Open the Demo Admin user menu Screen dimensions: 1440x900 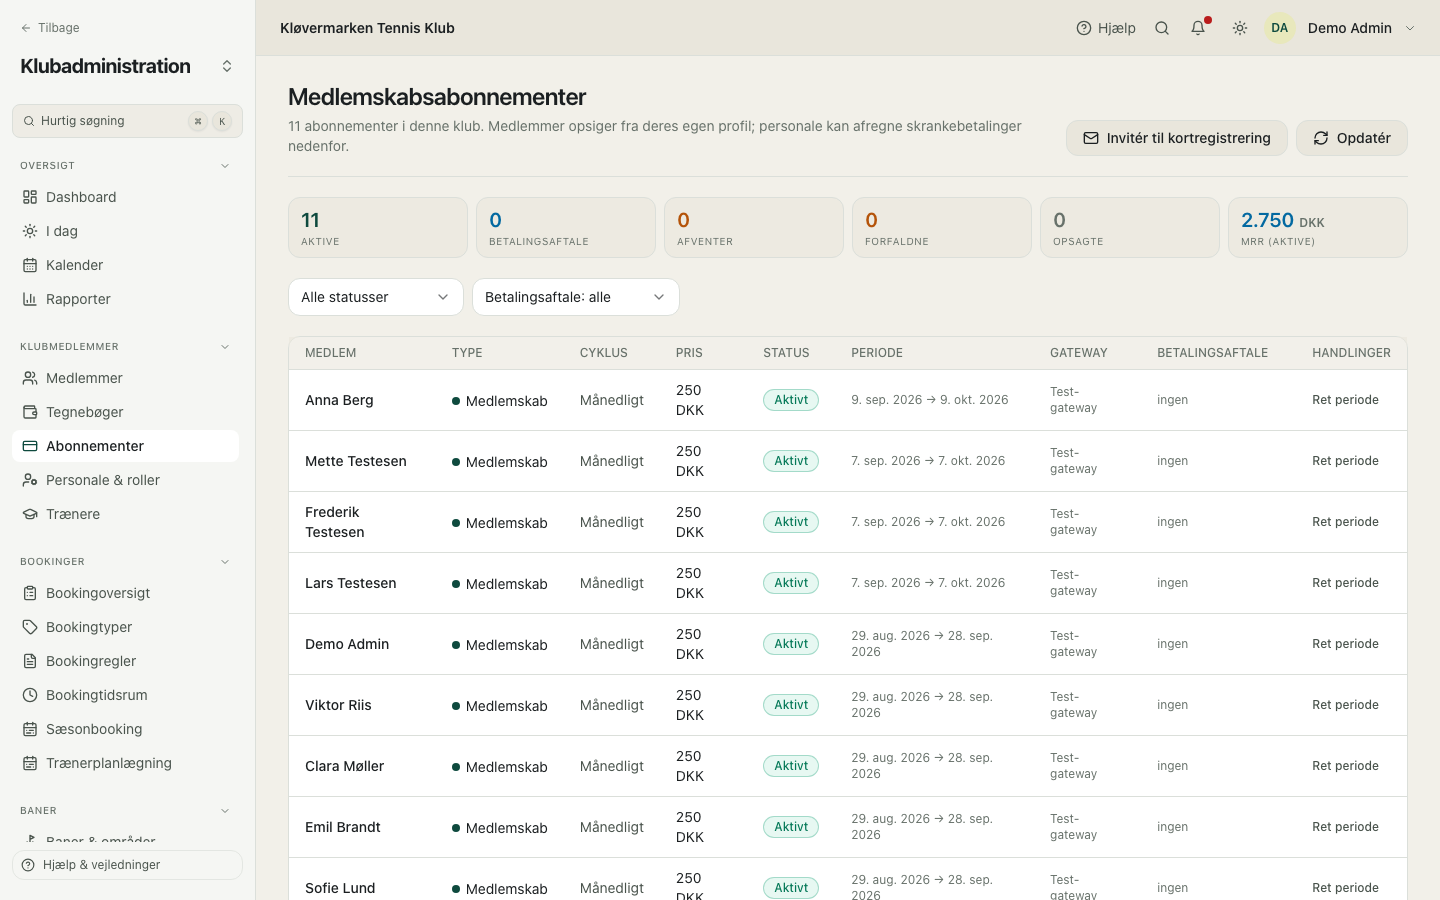(1341, 28)
